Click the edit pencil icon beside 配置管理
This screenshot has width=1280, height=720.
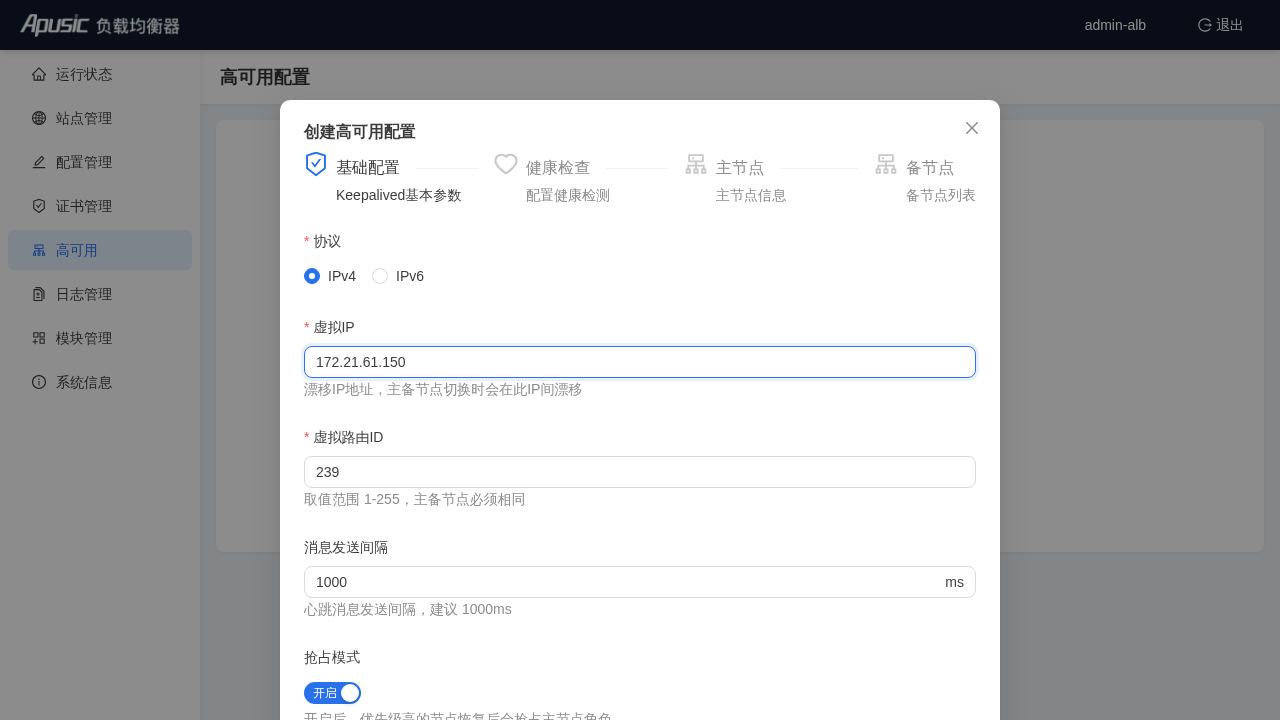[39, 162]
